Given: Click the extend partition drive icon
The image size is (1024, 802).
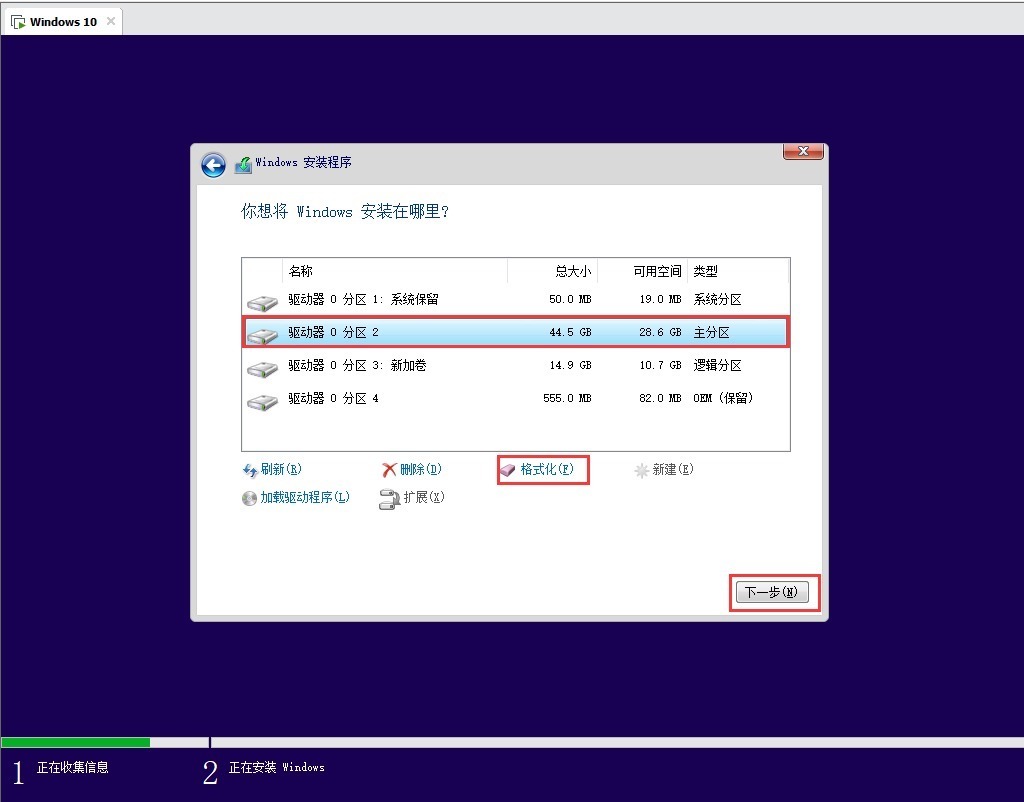Looking at the screenshot, I should (x=389, y=499).
